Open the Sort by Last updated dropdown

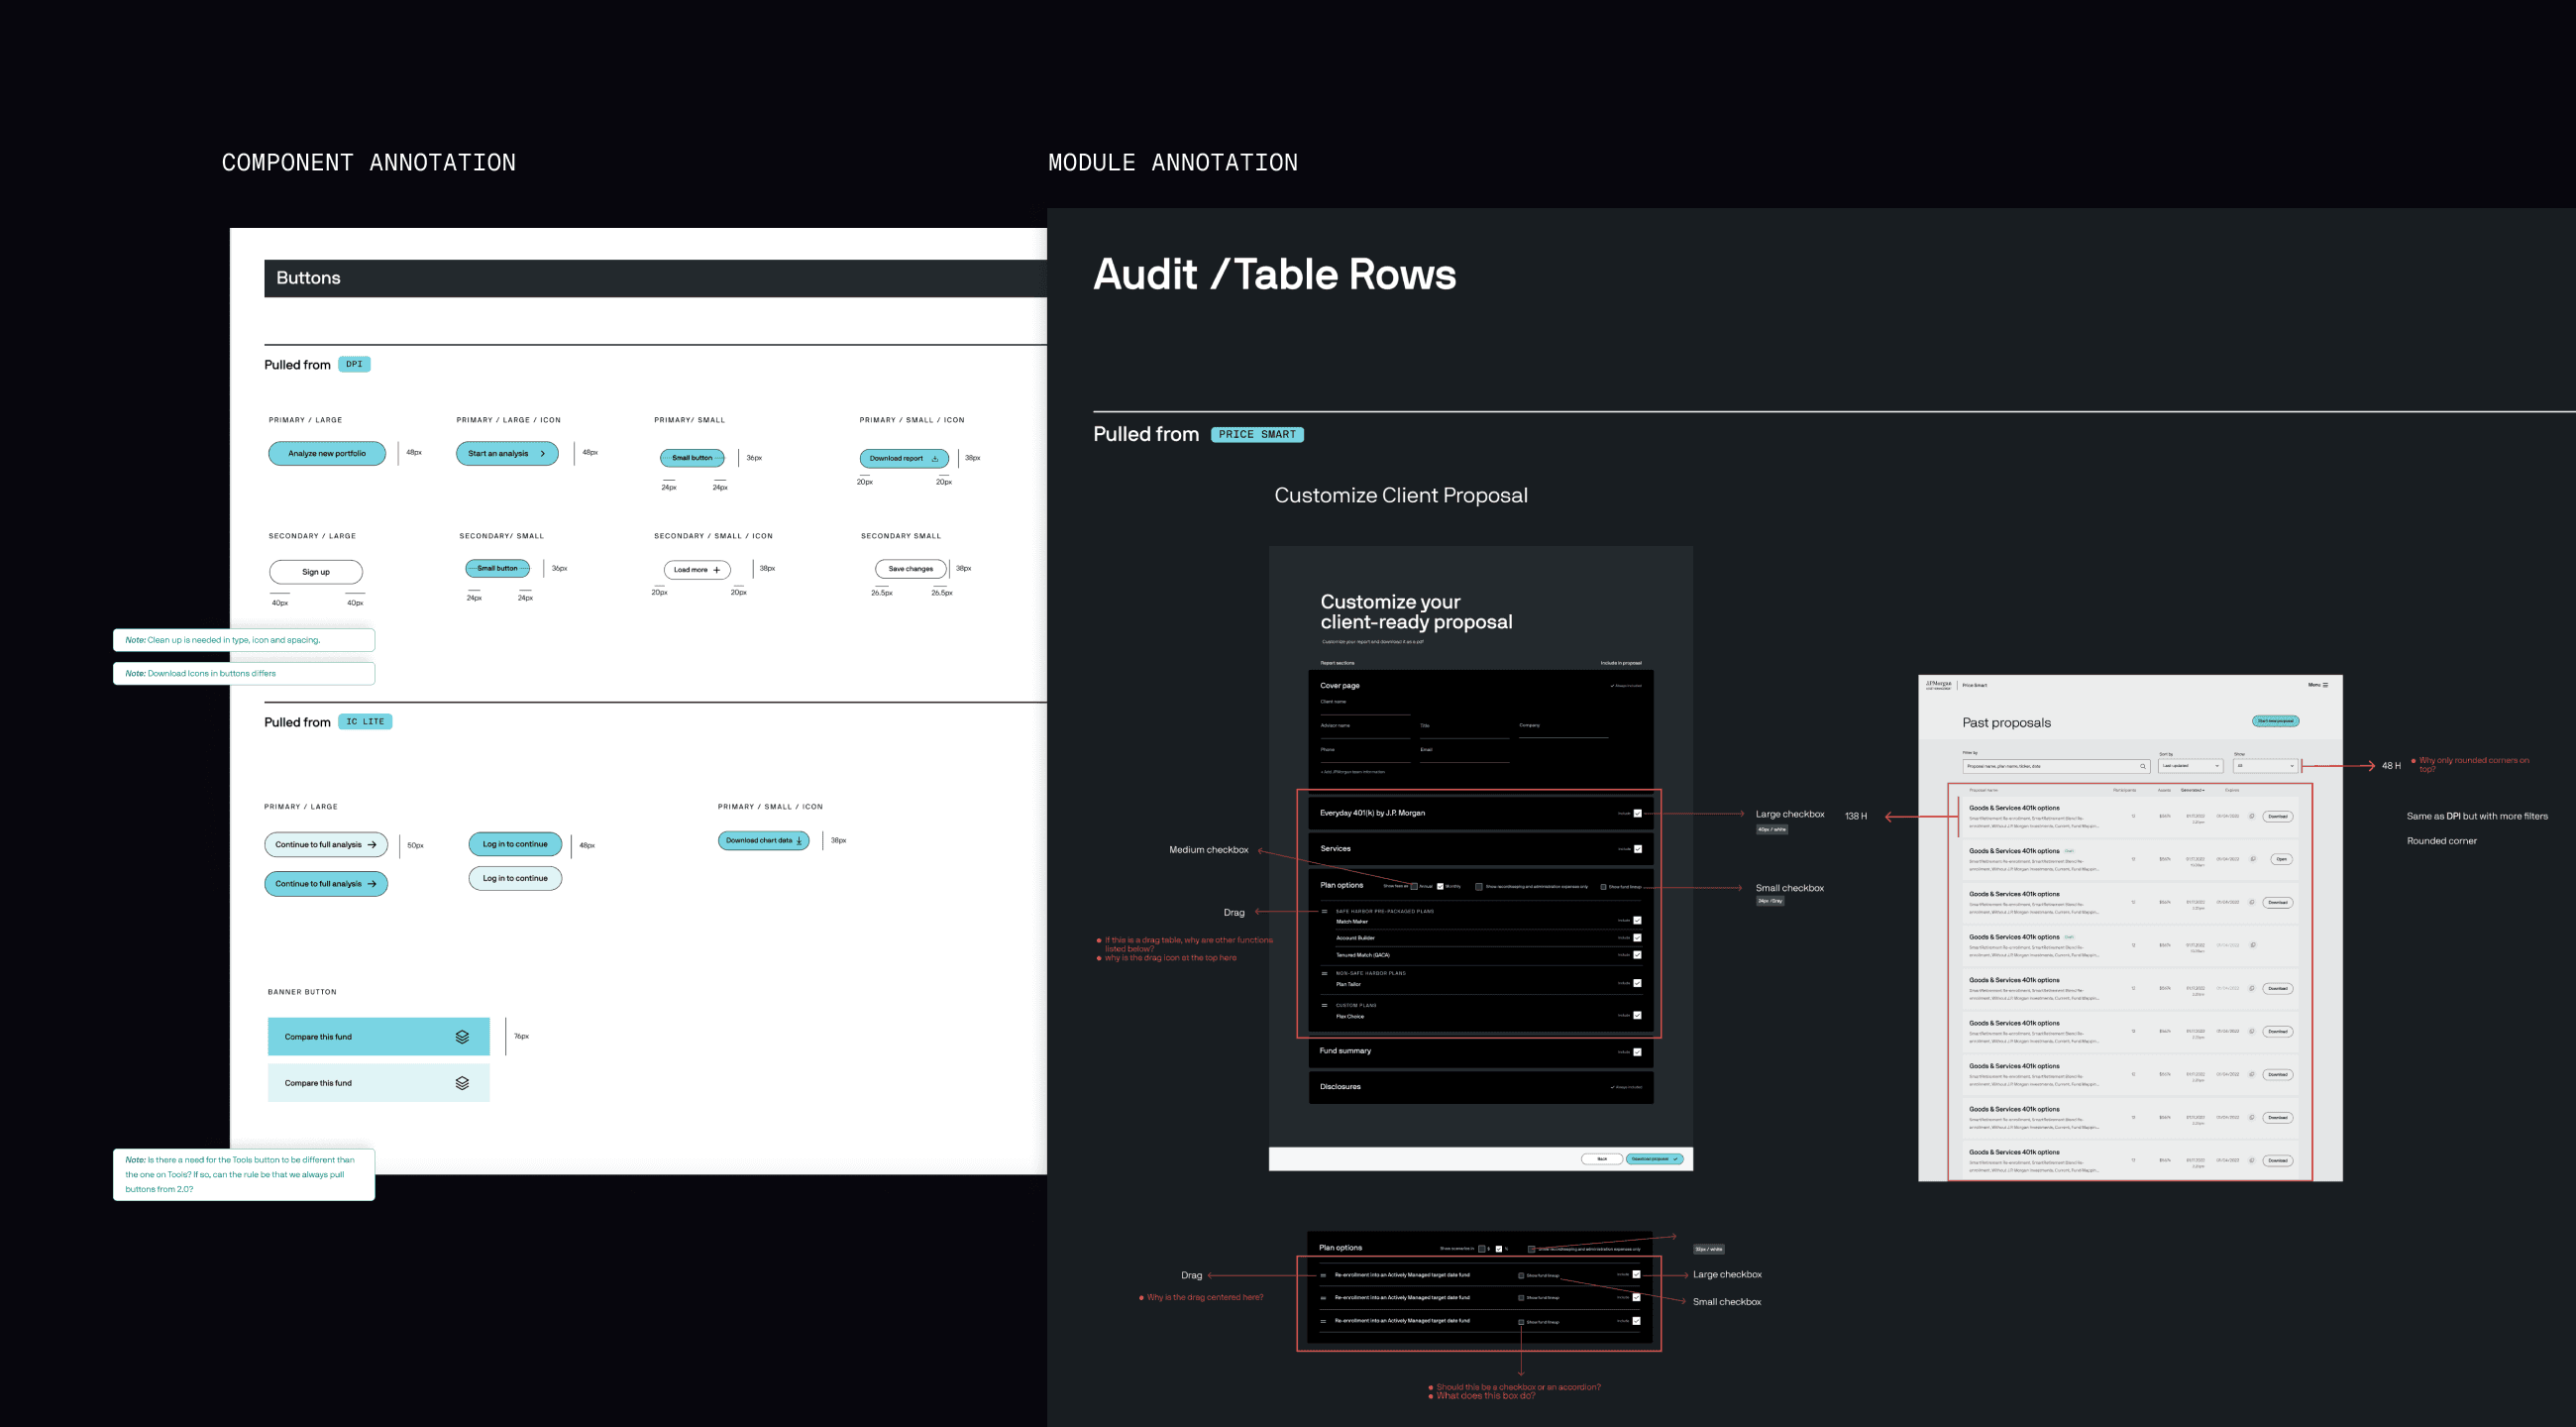tap(2190, 766)
